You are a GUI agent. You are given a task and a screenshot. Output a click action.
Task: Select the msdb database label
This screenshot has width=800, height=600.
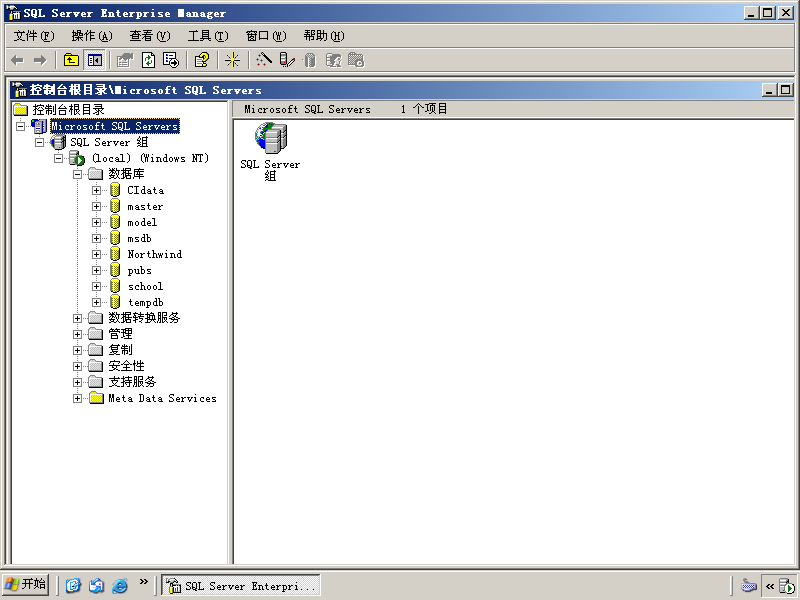(x=139, y=238)
